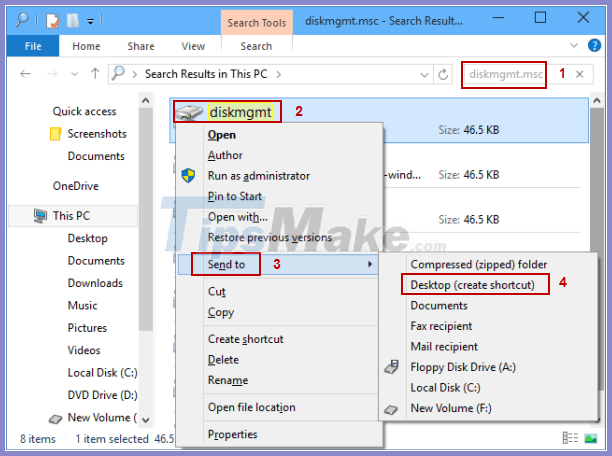This screenshot has width=612, height=456.
Task: Open the recent locations dropdown arrow
Action: (74, 74)
